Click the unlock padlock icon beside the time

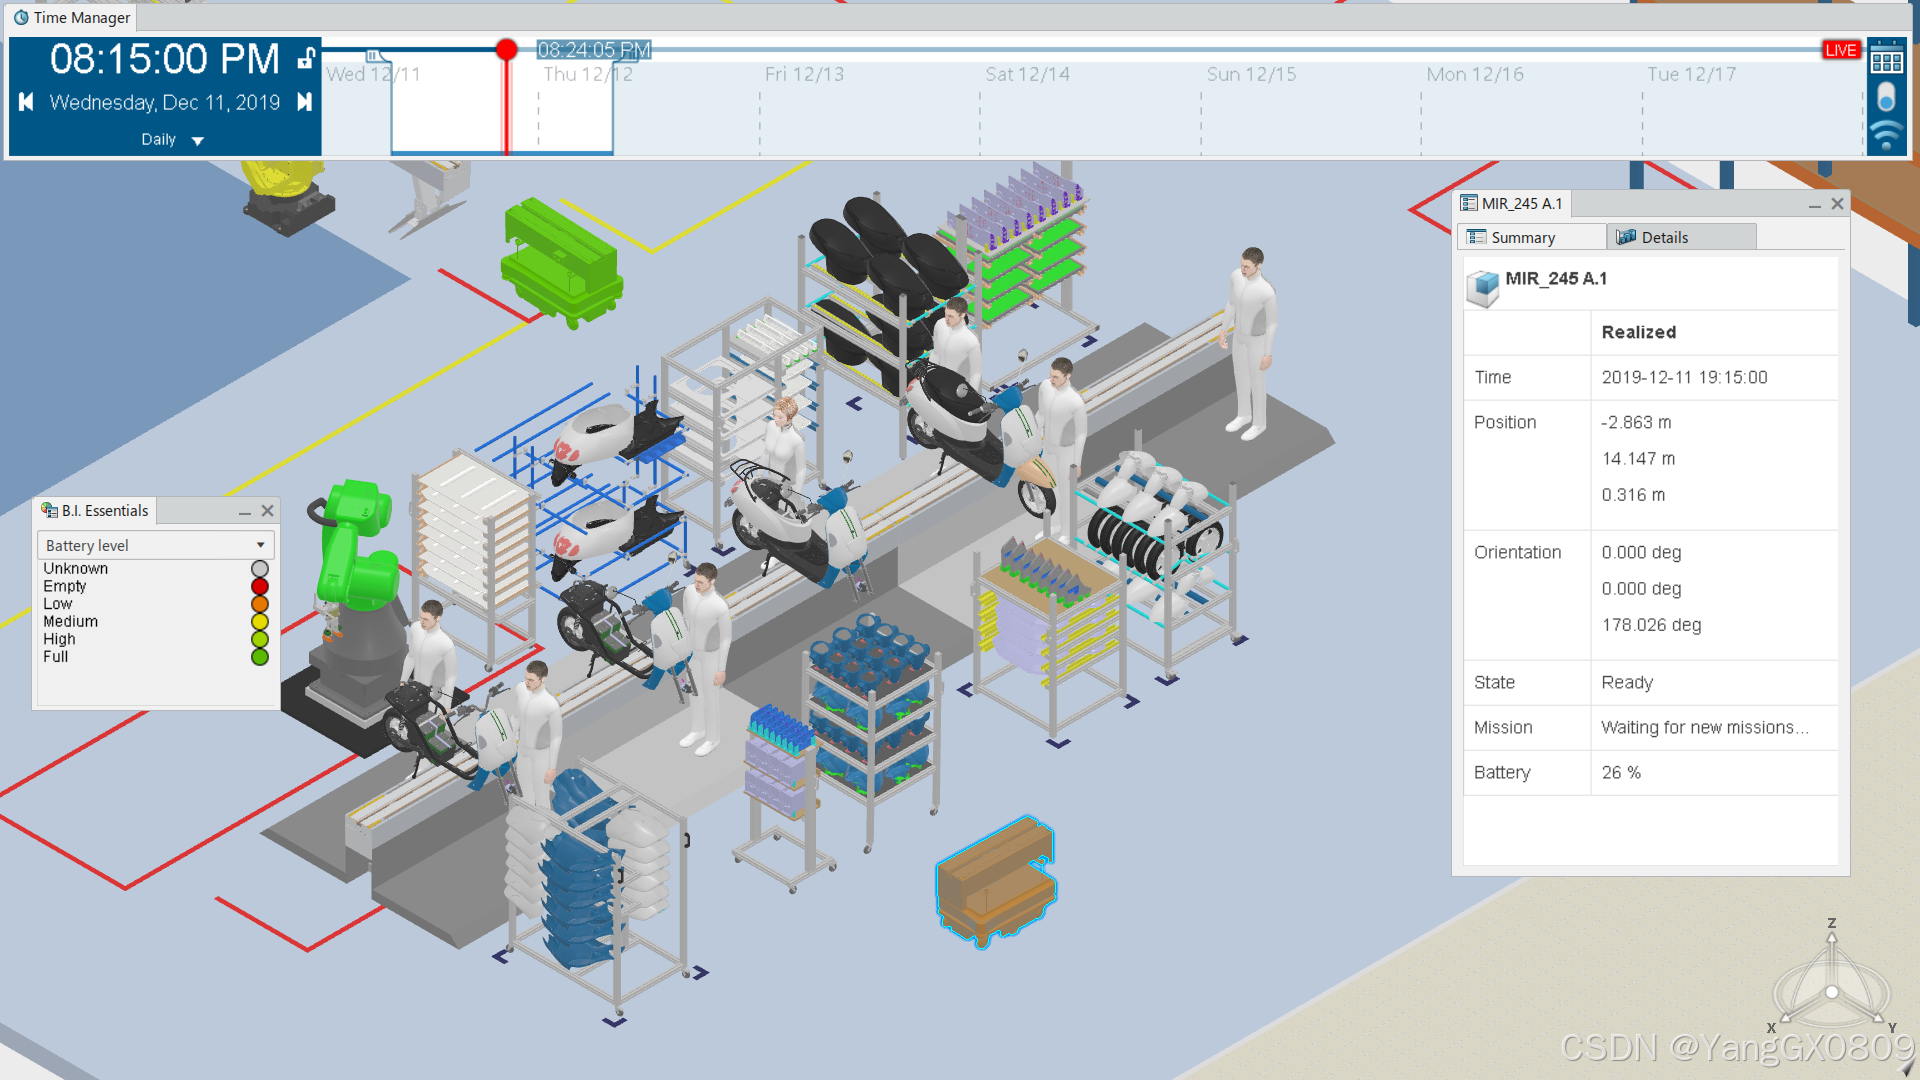307,59
